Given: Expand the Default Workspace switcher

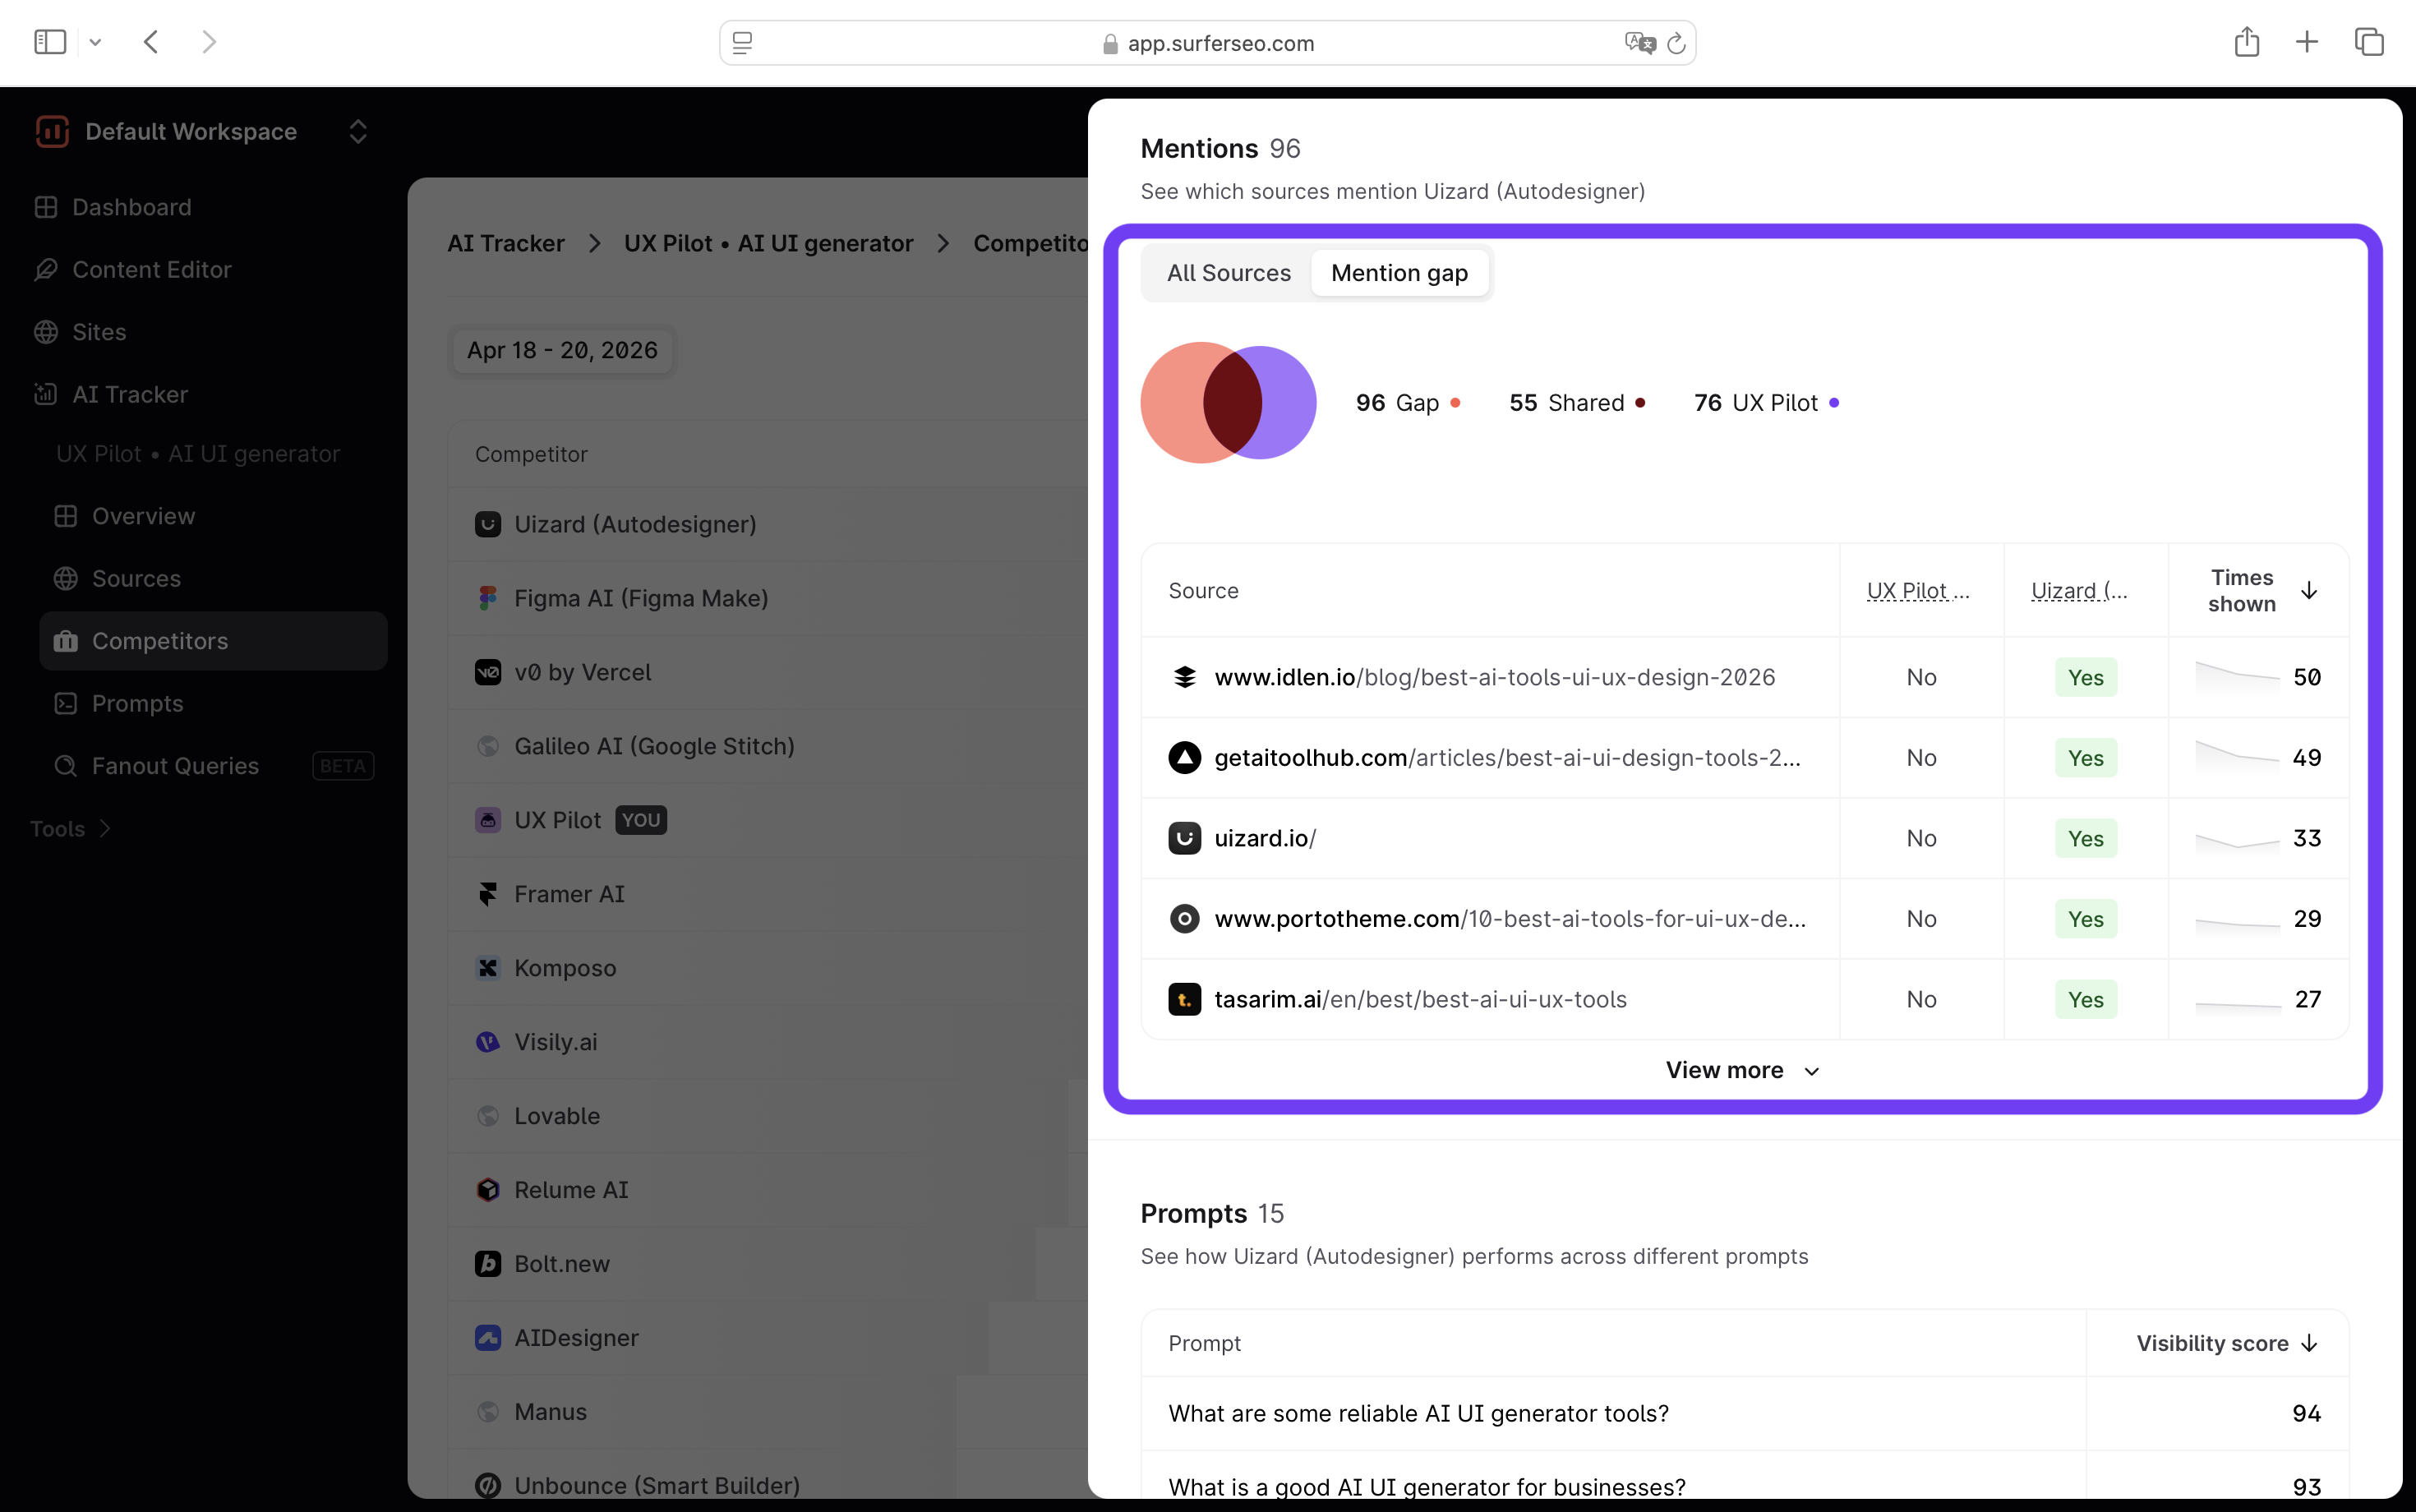Looking at the screenshot, I should click(358, 132).
